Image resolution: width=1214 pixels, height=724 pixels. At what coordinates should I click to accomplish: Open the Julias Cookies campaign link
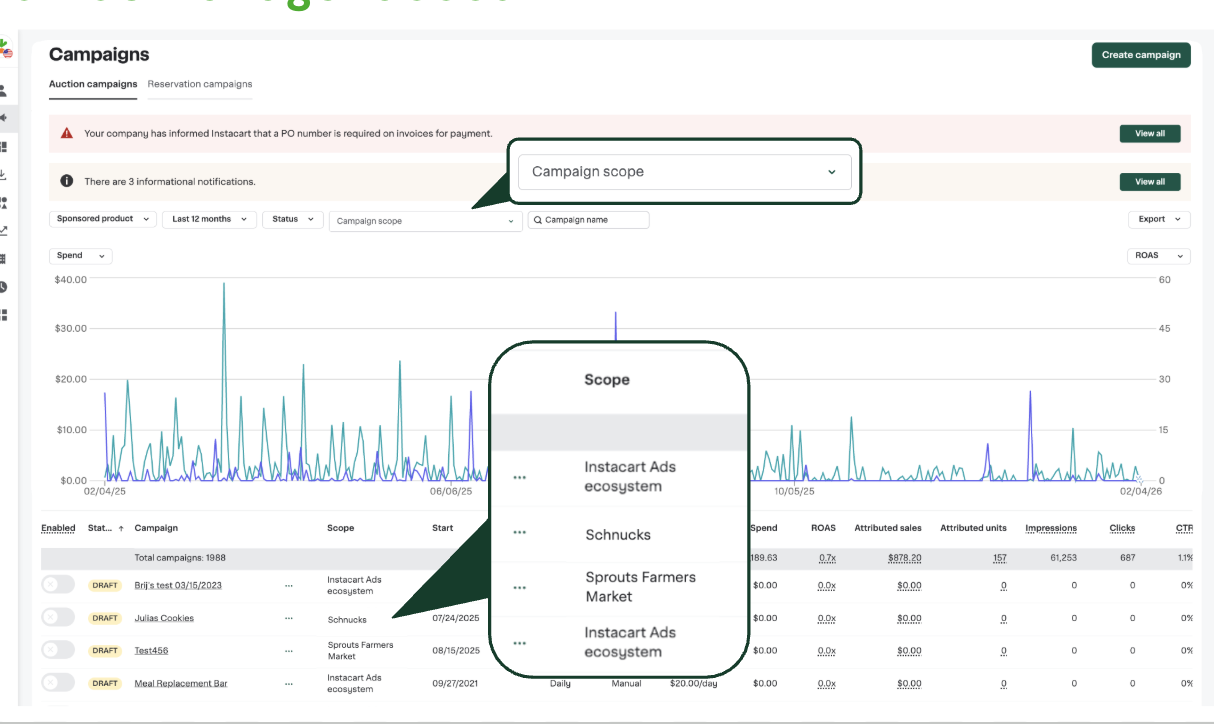point(164,618)
